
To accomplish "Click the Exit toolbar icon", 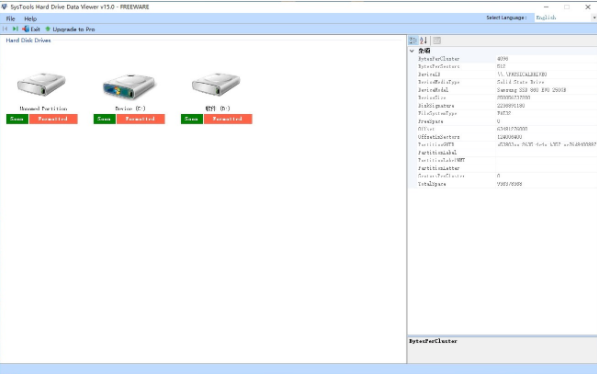I will pyautogui.click(x=31, y=29).
